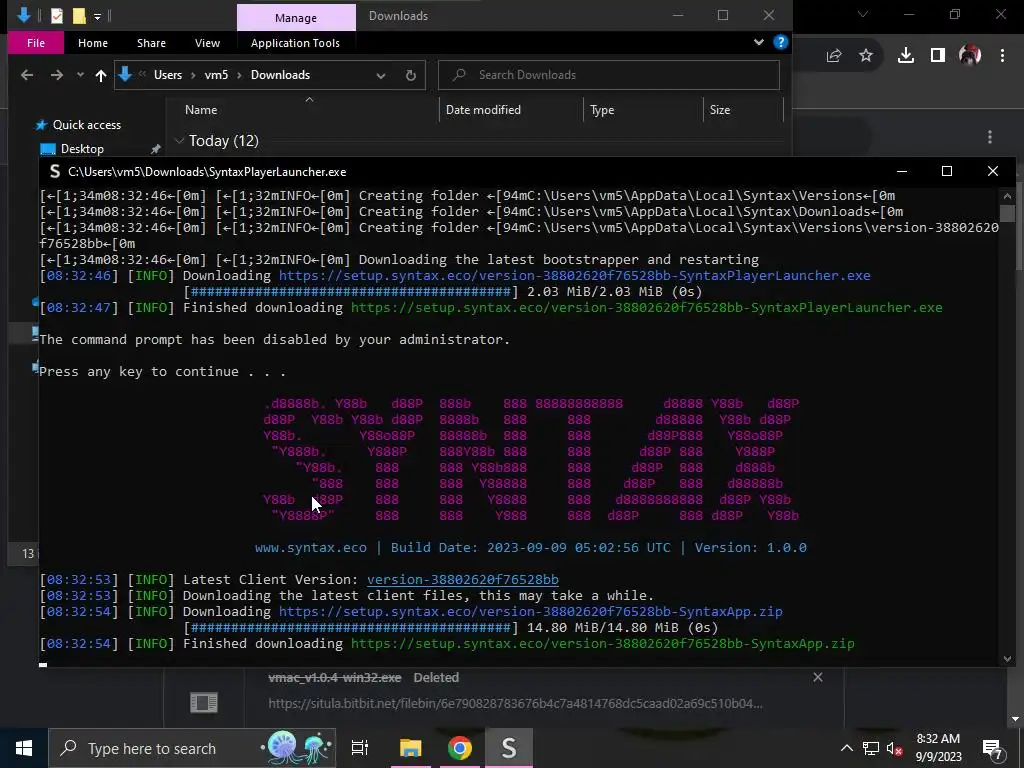Viewport: 1024px width, 768px height.
Task: Sort files by Size column
Action: click(720, 110)
